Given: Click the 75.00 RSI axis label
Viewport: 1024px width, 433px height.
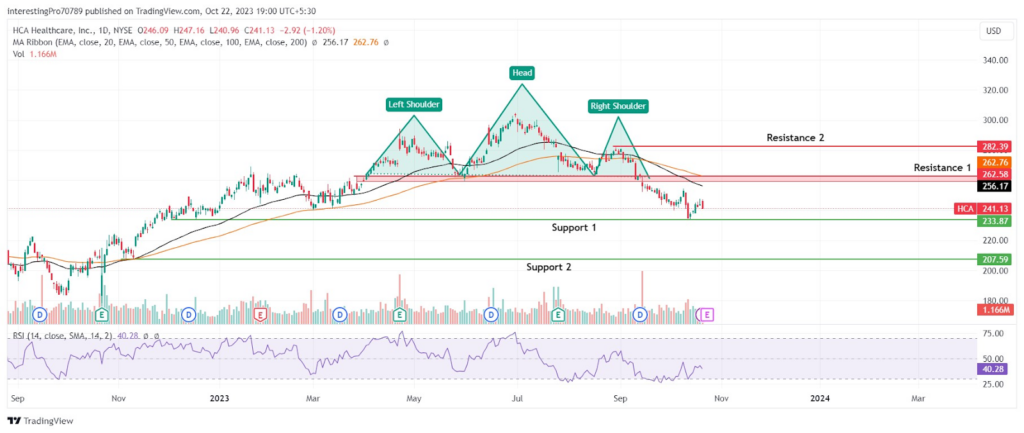Looking at the screenshot, I should [993, 333].
